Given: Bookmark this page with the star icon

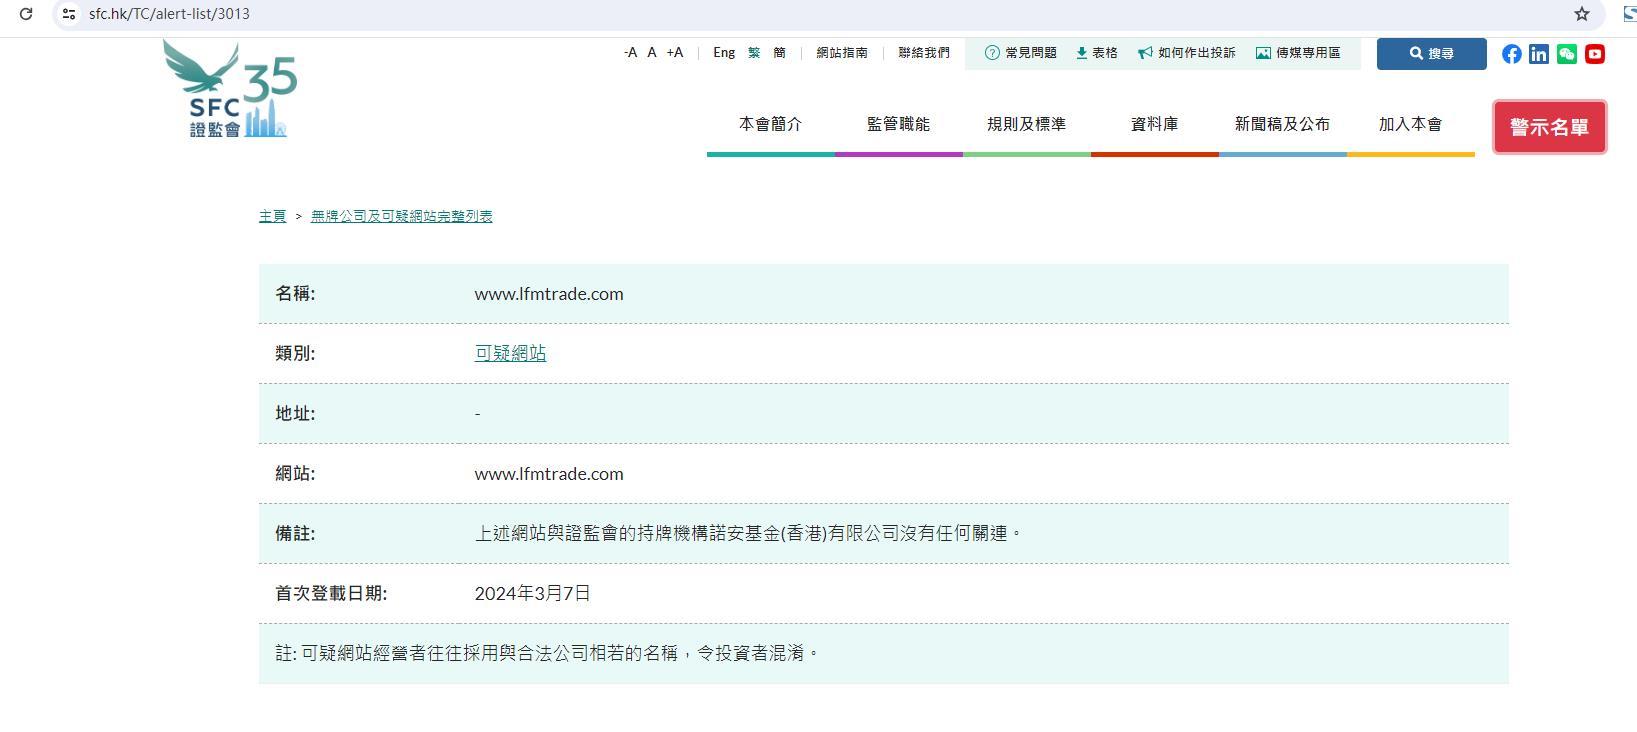Looking at the screenshot, I should click(1582, 14).
